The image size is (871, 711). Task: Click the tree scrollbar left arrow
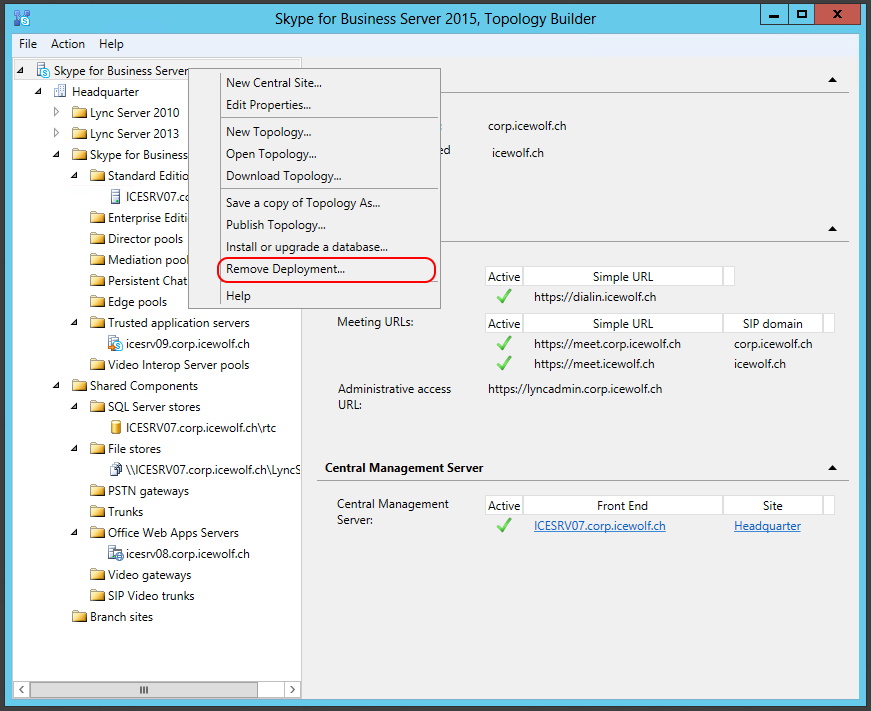click(x=22, y=690)
